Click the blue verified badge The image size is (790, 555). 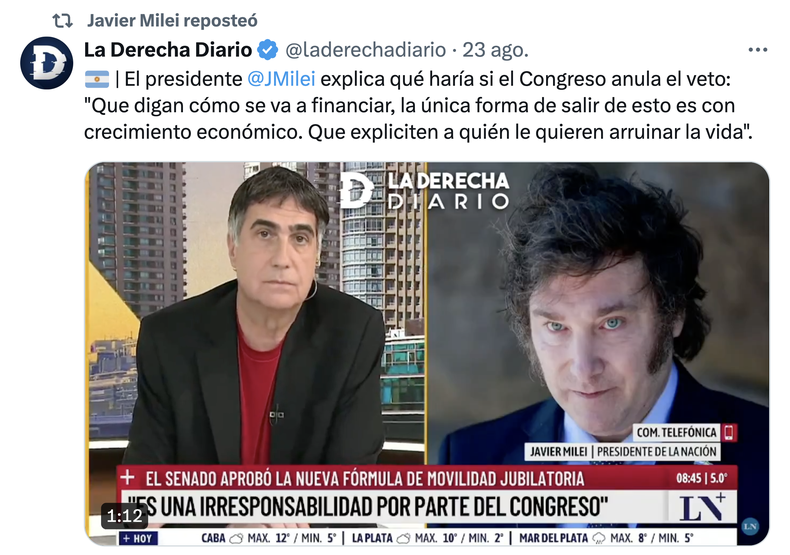pos(268,50)
